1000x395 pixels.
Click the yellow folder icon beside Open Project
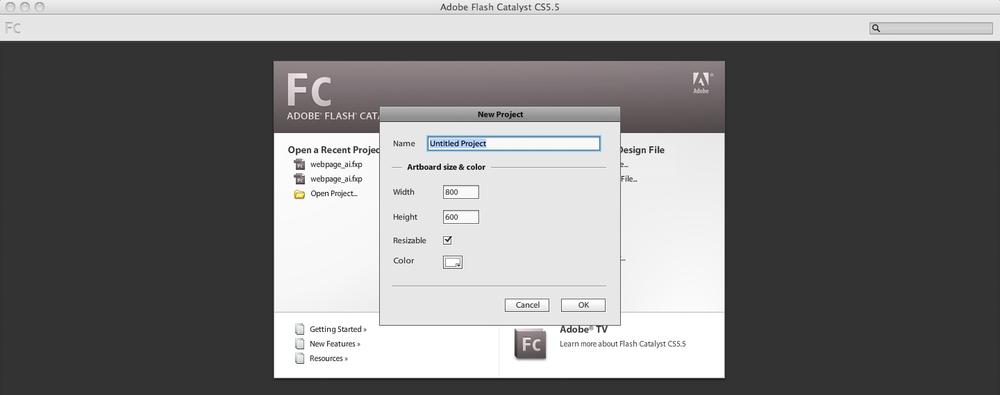(x=299, y=194)
